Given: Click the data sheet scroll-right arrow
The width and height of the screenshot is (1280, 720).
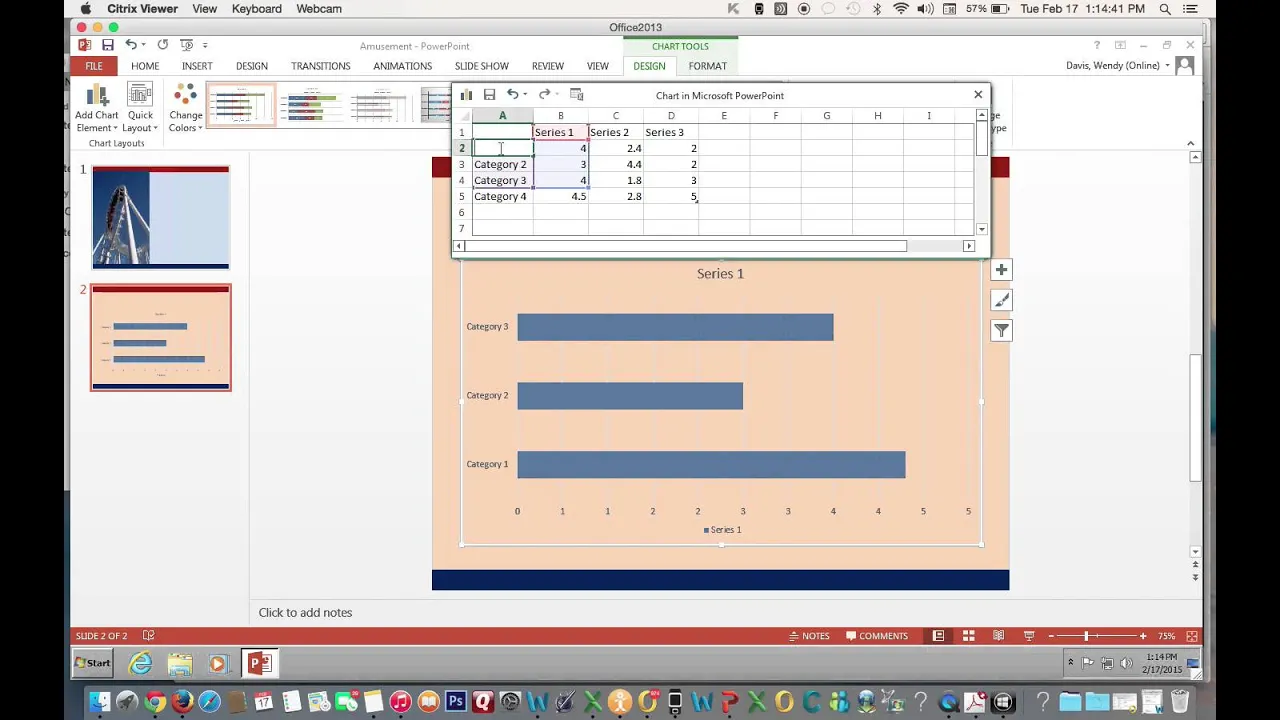Looking at the screenshot, I should pyautogui.click(x=968, y=246).
